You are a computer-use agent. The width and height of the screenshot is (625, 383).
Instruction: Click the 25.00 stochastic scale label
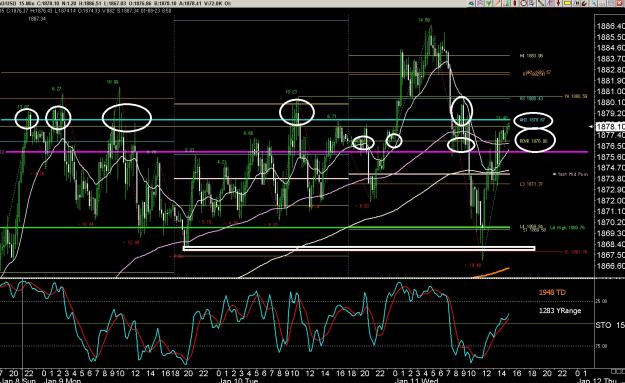(x=601, y=301)
